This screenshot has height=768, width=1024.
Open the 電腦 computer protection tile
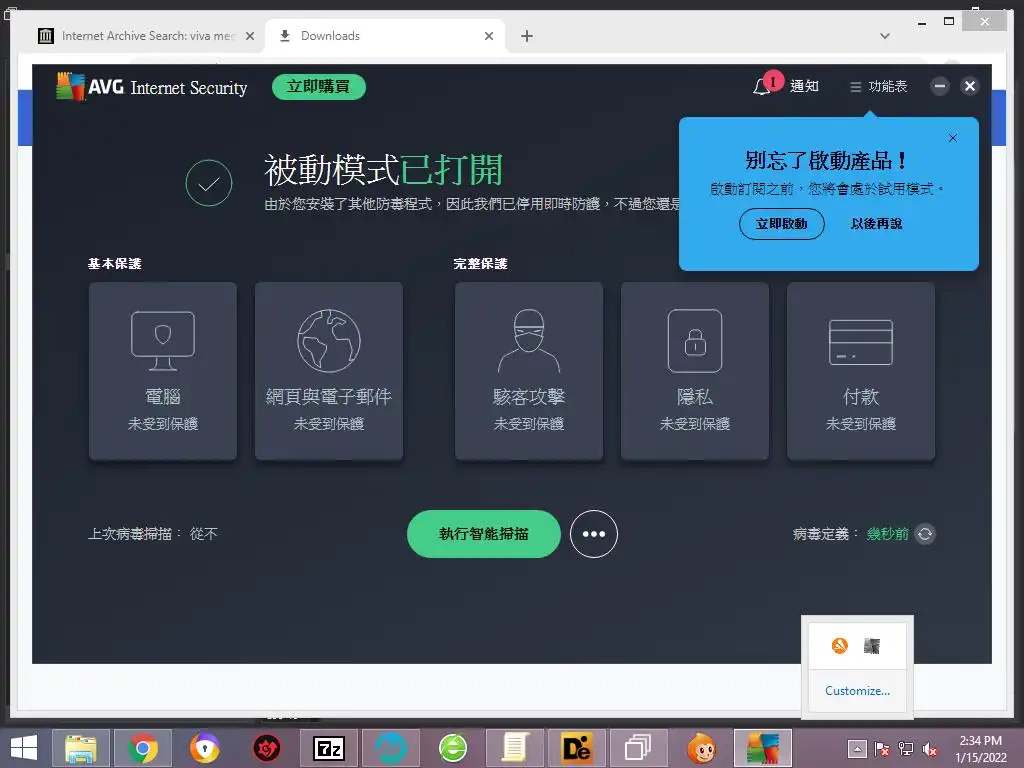pyautogui.click(x=163, y=371)
